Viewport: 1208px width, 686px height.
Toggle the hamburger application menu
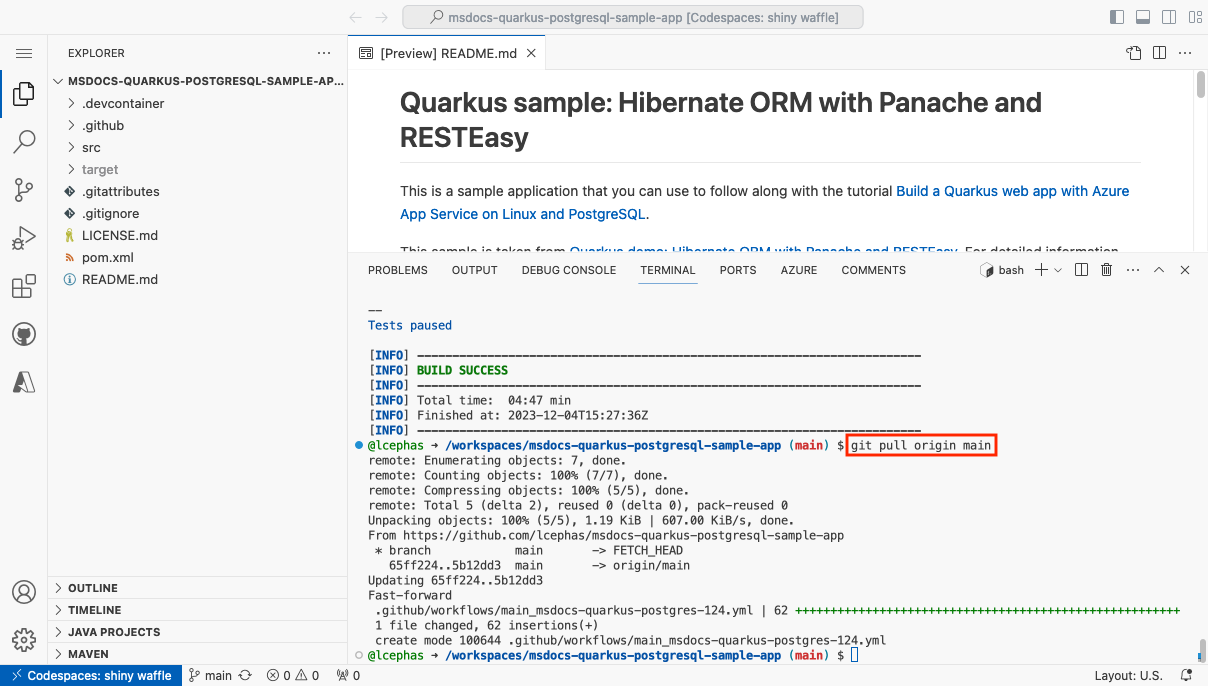[24, 53]
